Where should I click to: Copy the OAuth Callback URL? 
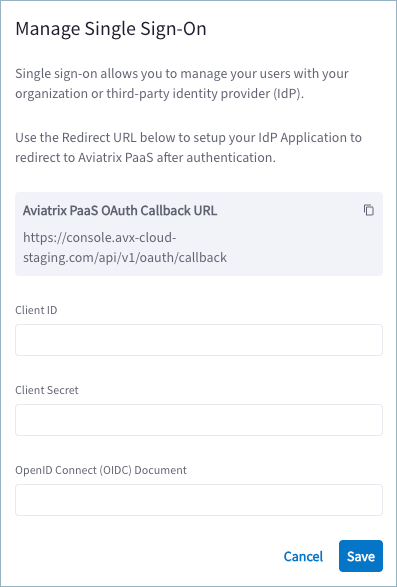point(369,210)
